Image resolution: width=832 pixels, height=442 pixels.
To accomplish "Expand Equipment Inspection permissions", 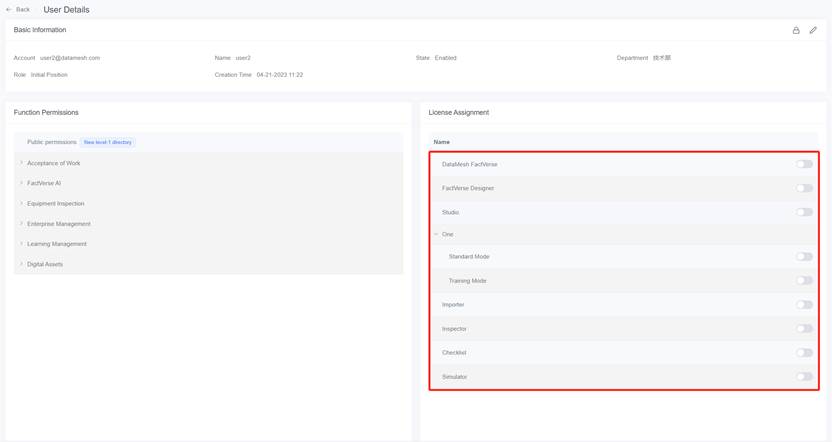I will coord(21,203).
